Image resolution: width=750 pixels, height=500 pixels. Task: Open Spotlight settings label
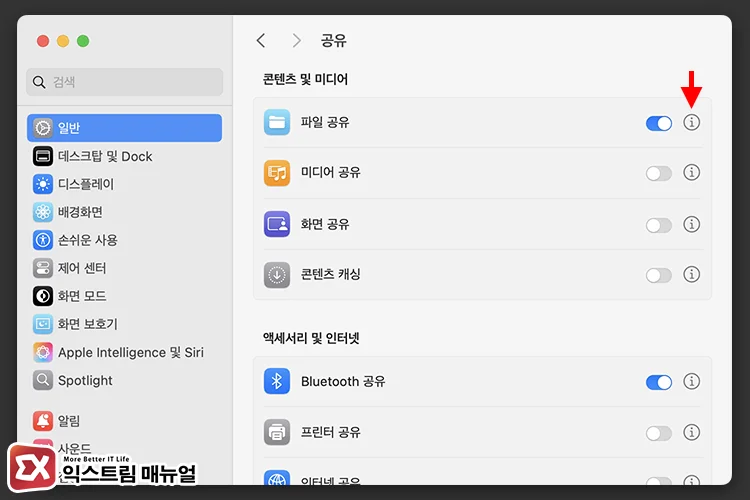click(85, 381)
